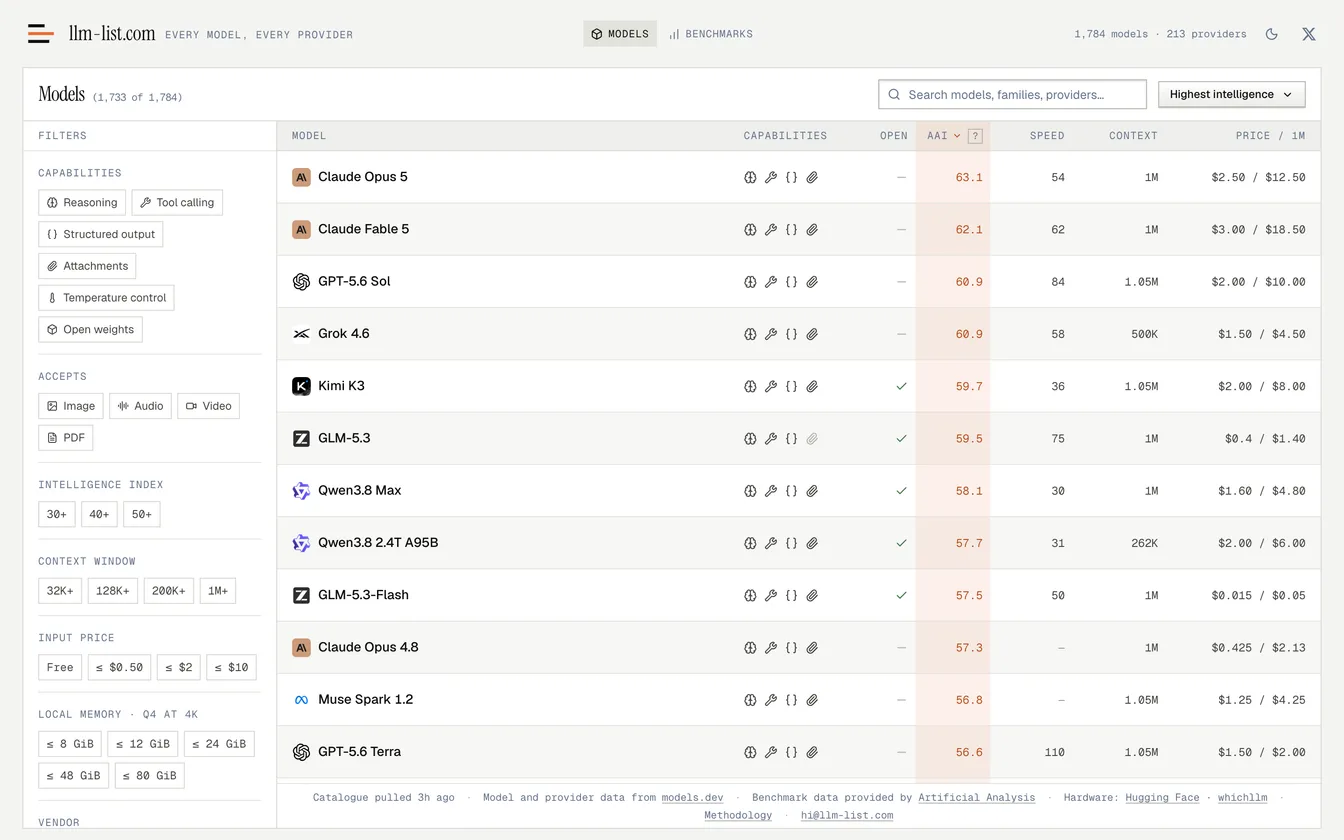Open the Highest intelligence sort dropdown
The width and height of the screenshot is (1344, 840).
click(1231, 95)
